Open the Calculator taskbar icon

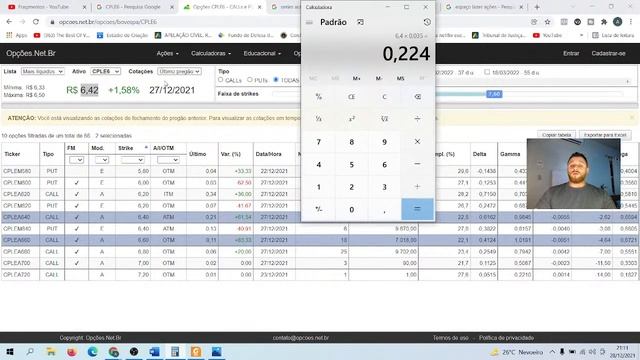click(x=175, y=351)
